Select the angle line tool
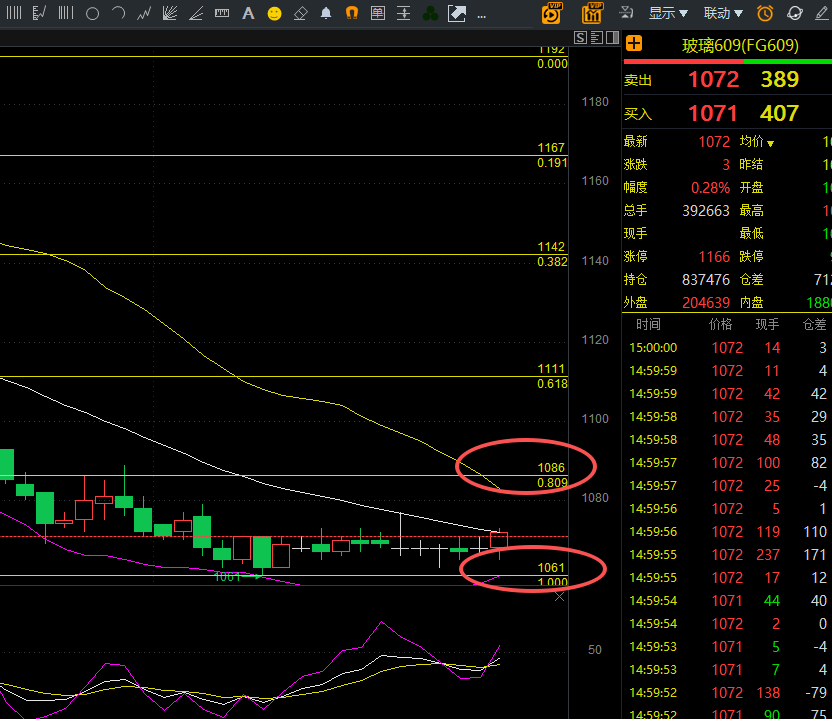 (196, 13)
